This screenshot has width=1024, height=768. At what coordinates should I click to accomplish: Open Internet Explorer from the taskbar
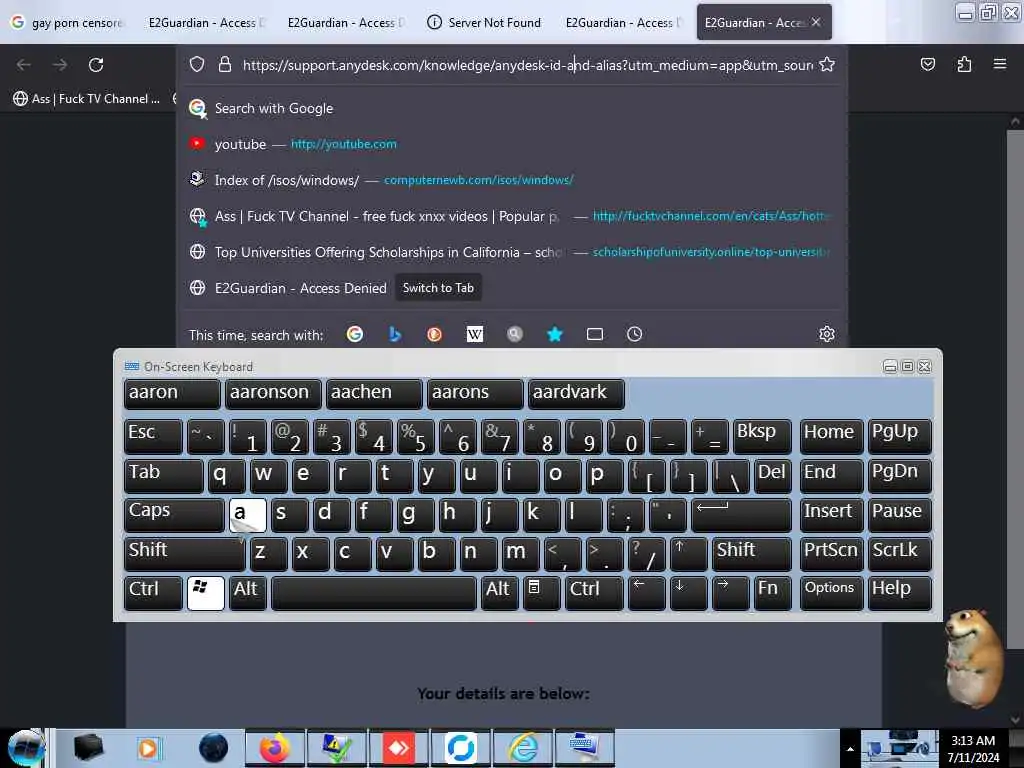point(523,748)
